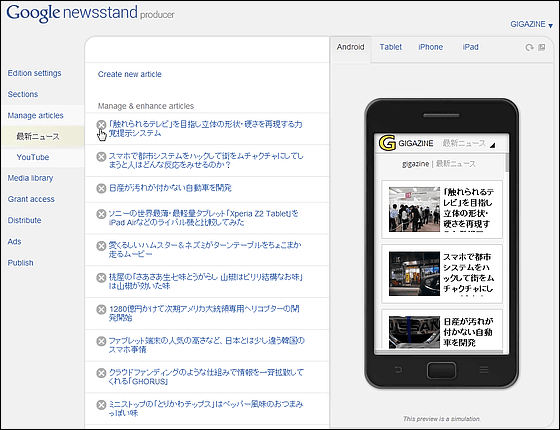Switch to the iPad preview tab
The height and width of the screenshot is (430, 560).
tap(470, 47)
